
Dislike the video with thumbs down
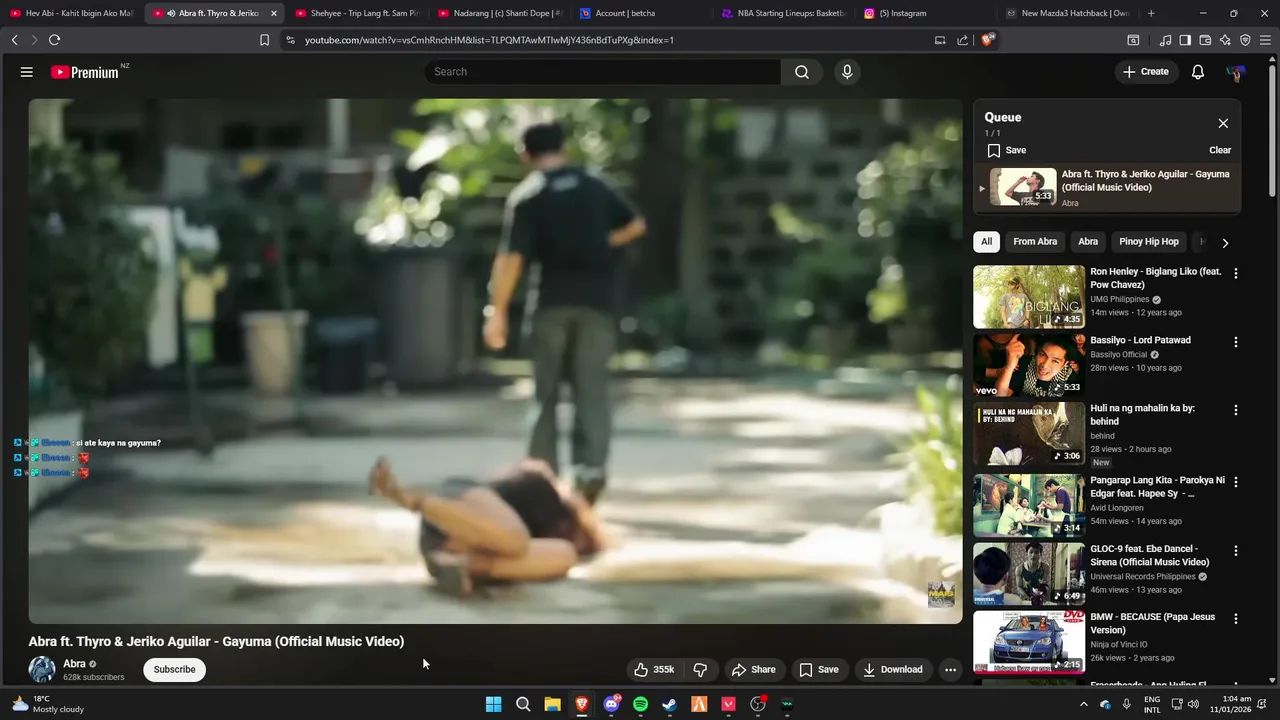(x=700, y=670)
